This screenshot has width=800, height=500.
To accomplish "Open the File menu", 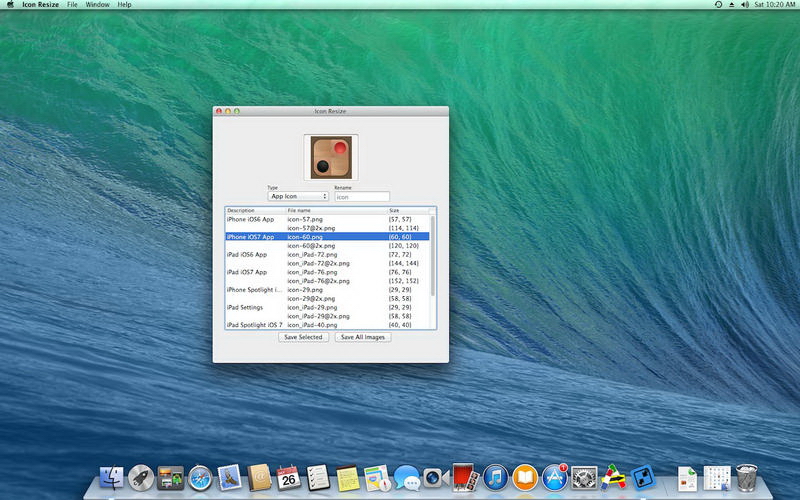I will tap(72, 5).
